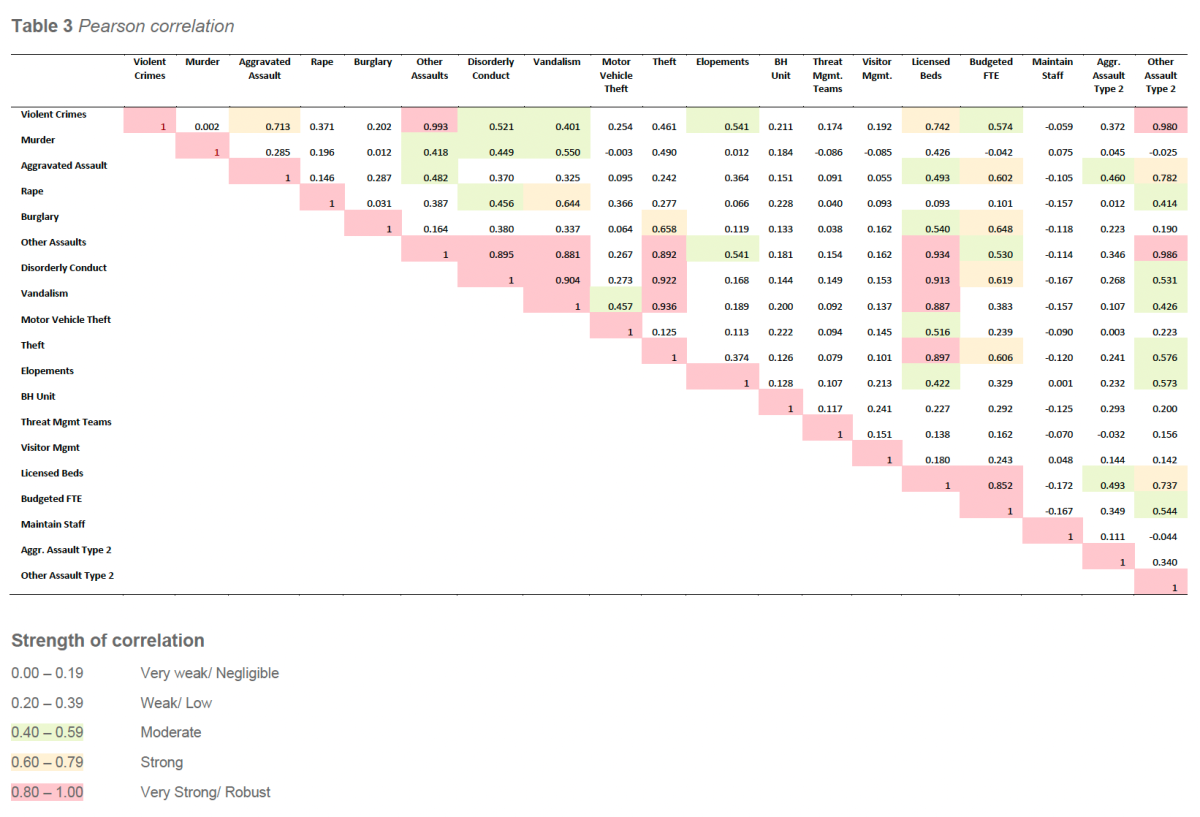Click the Threat Mgmt Teams row label

tap(66, 422)
